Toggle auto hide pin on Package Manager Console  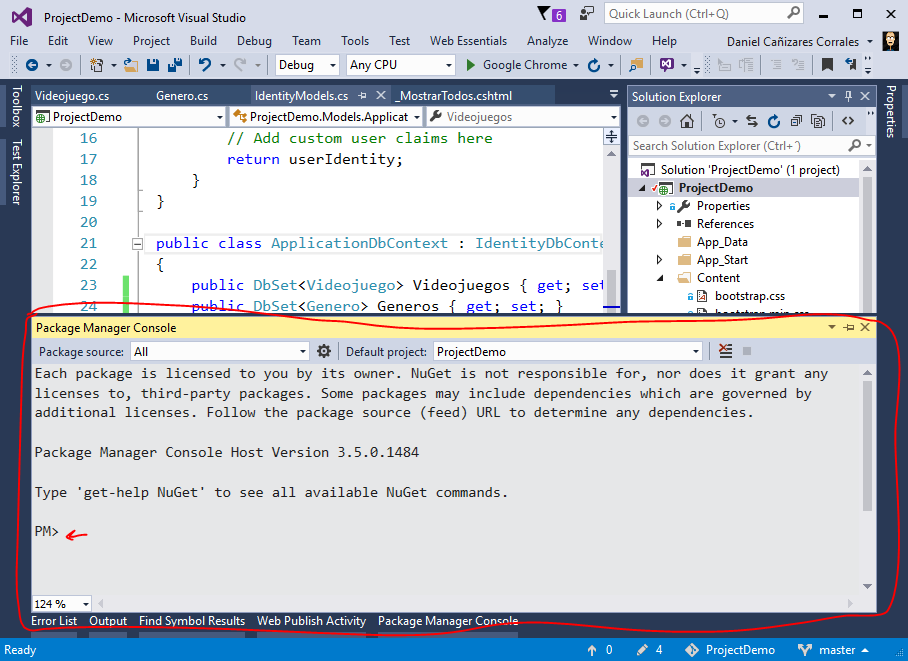tap(849, 327)
